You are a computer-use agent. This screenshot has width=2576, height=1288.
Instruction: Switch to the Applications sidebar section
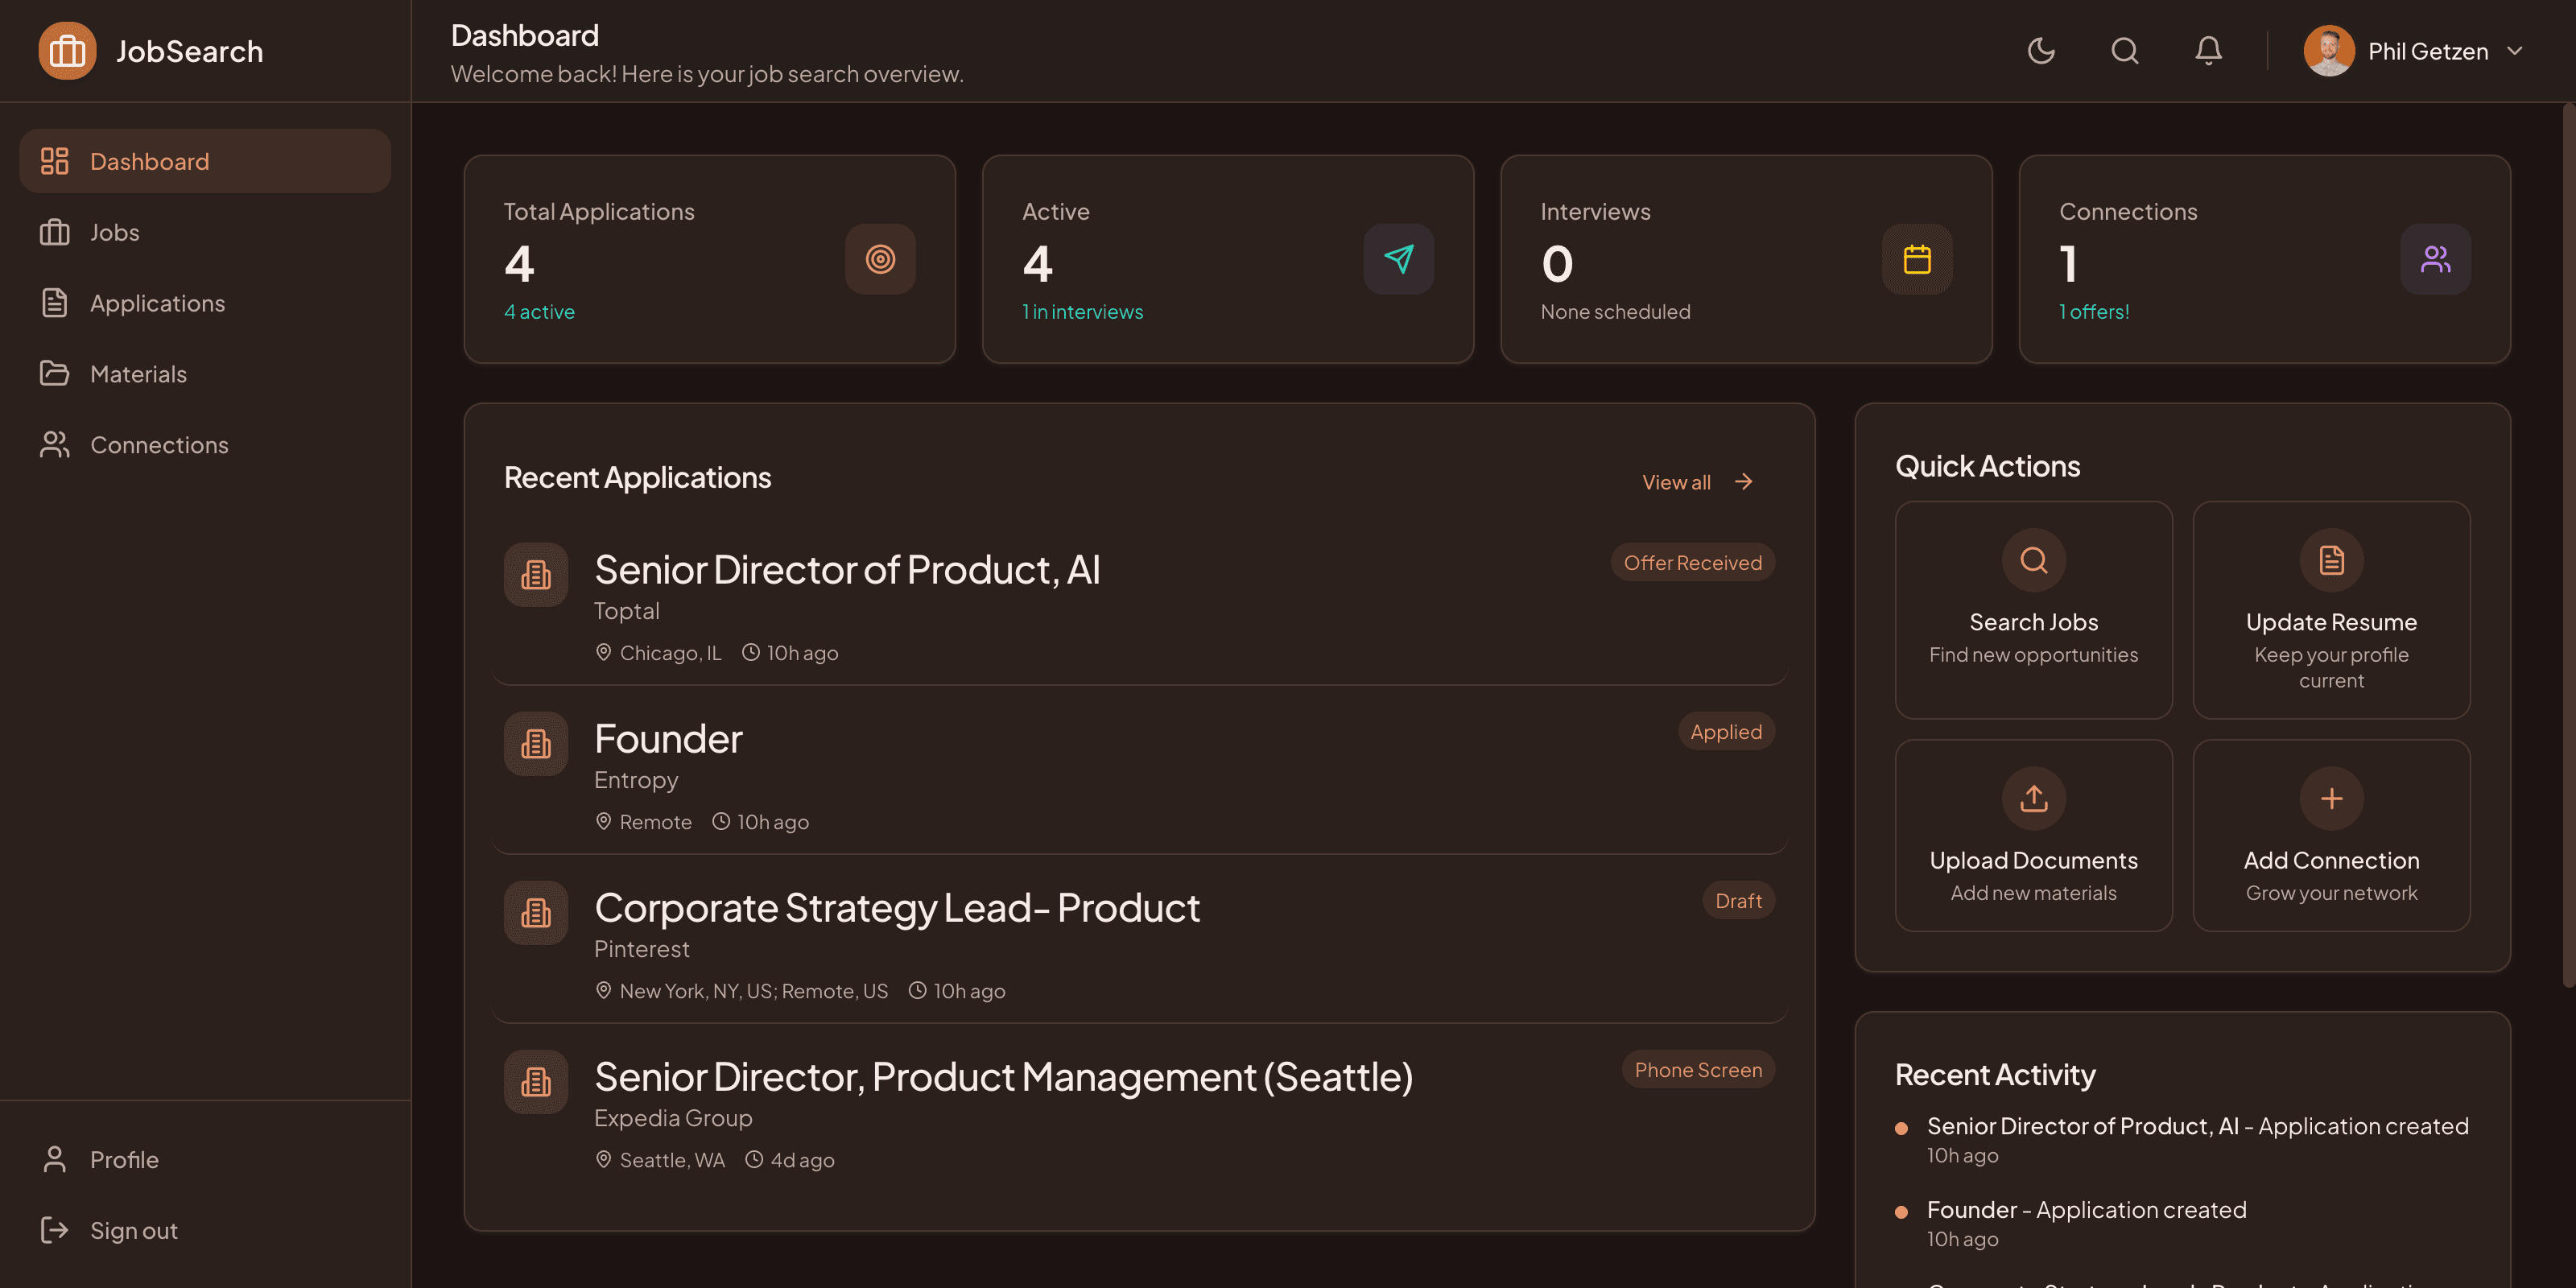point(157,303)
